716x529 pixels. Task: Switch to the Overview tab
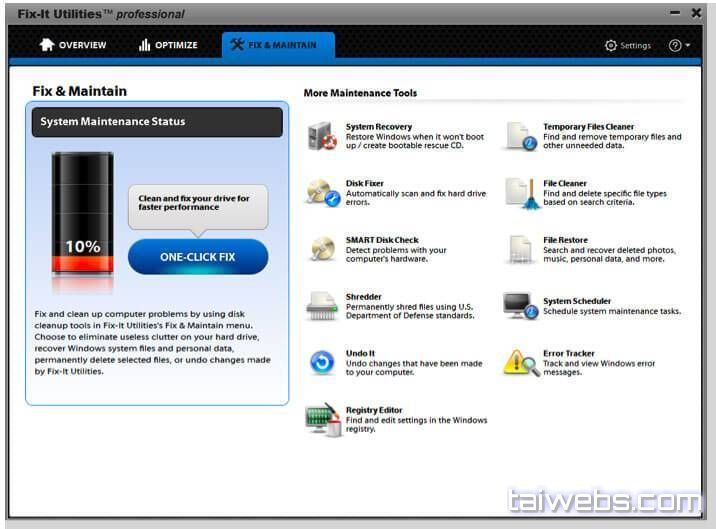coord(72,45)
